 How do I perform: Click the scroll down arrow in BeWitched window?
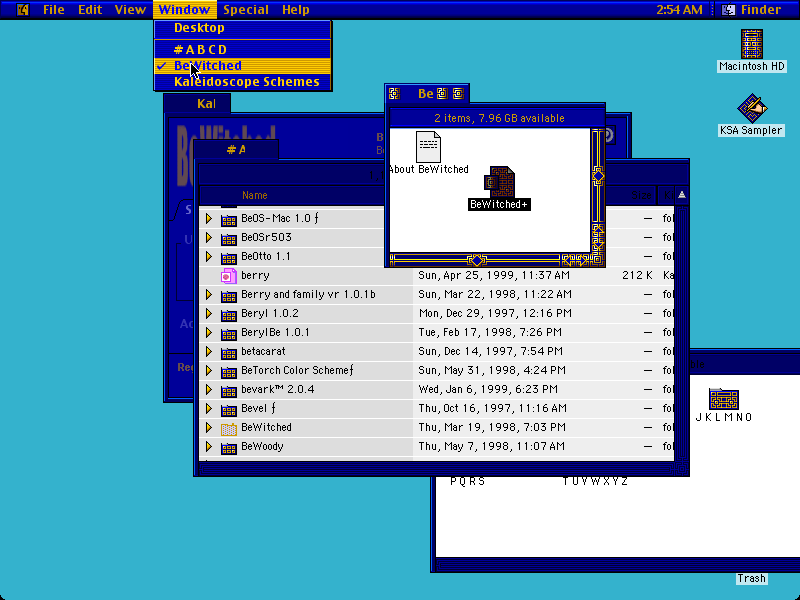pos(598,245)
